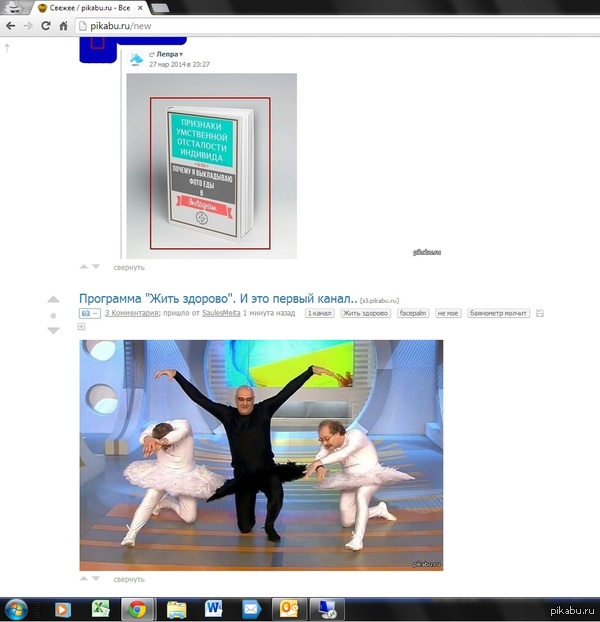Viewport: 600px width, 622px height.
Task: Expand the plus box below the post info
Action: click(x=82, y=326)
